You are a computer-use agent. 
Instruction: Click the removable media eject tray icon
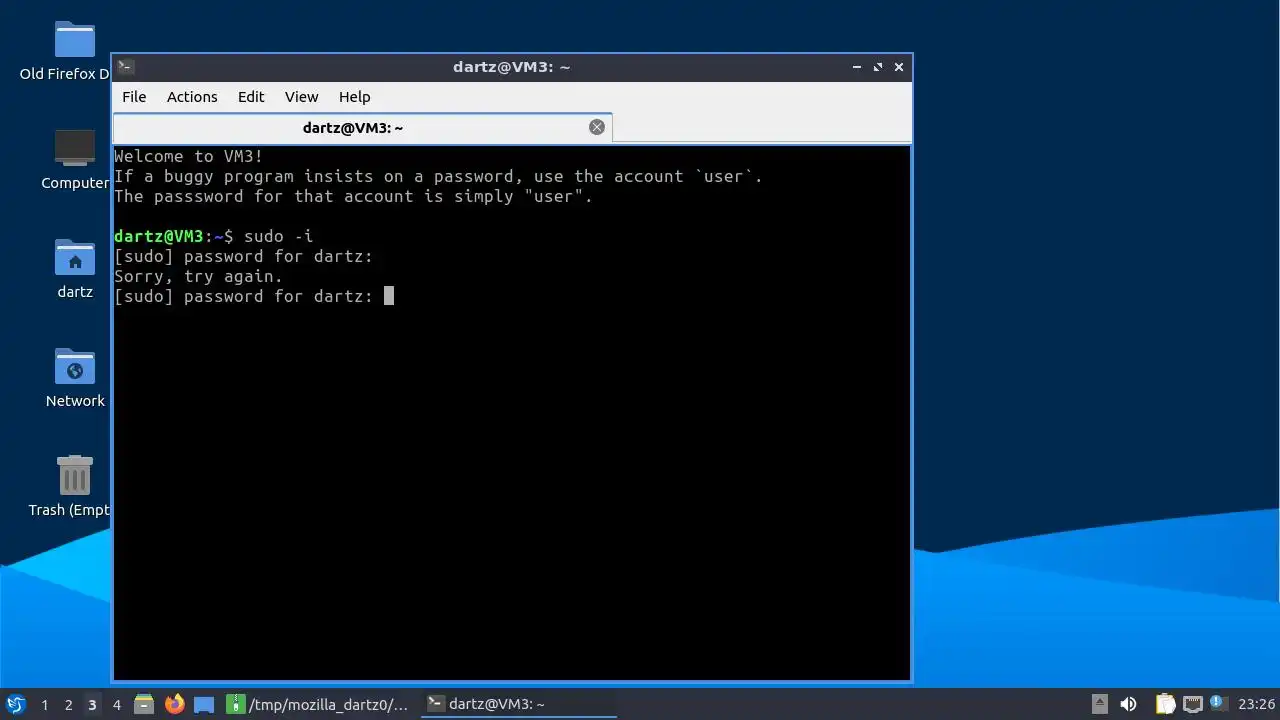tap(1099, 704)
